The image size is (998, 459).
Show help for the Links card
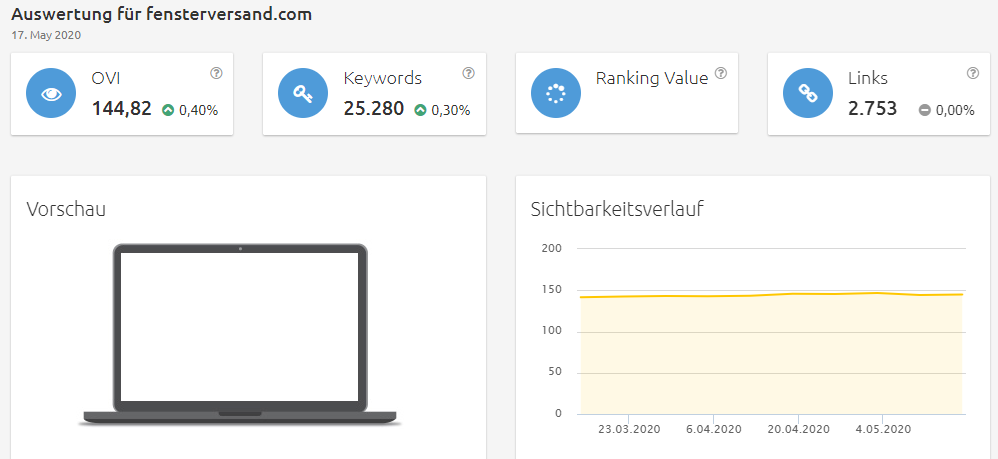pos(973,73)
